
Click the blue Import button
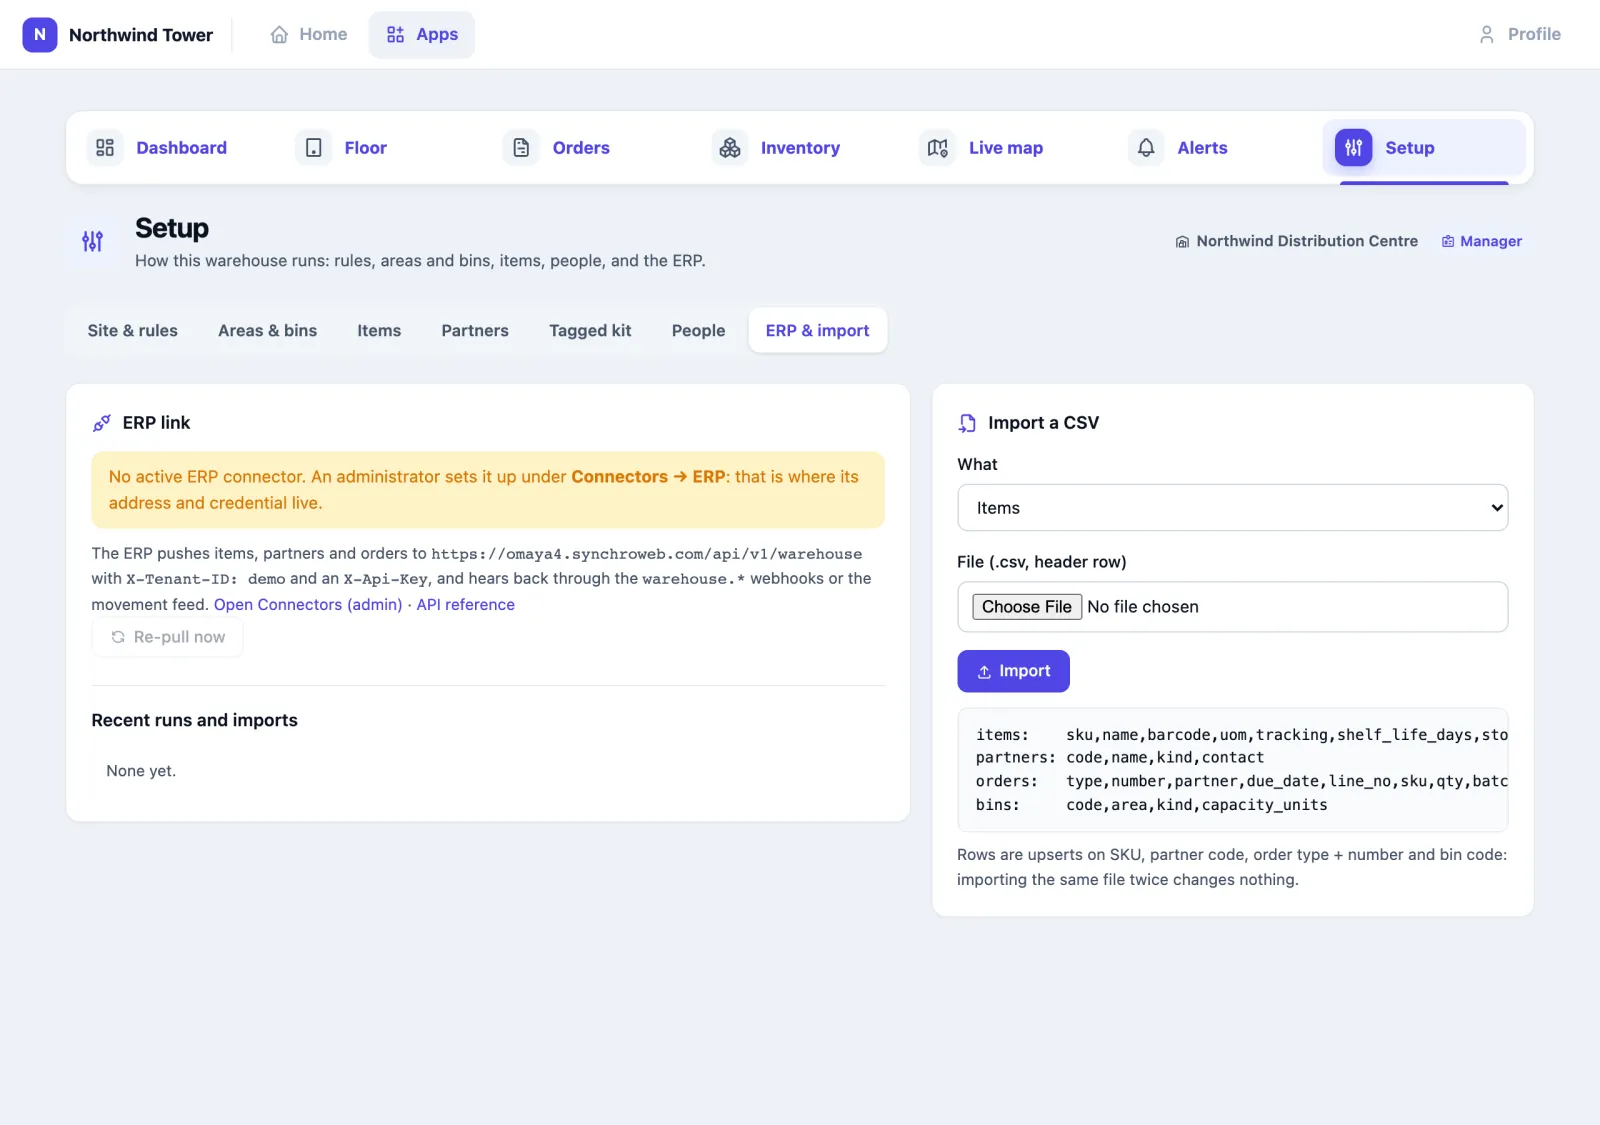1013,671
